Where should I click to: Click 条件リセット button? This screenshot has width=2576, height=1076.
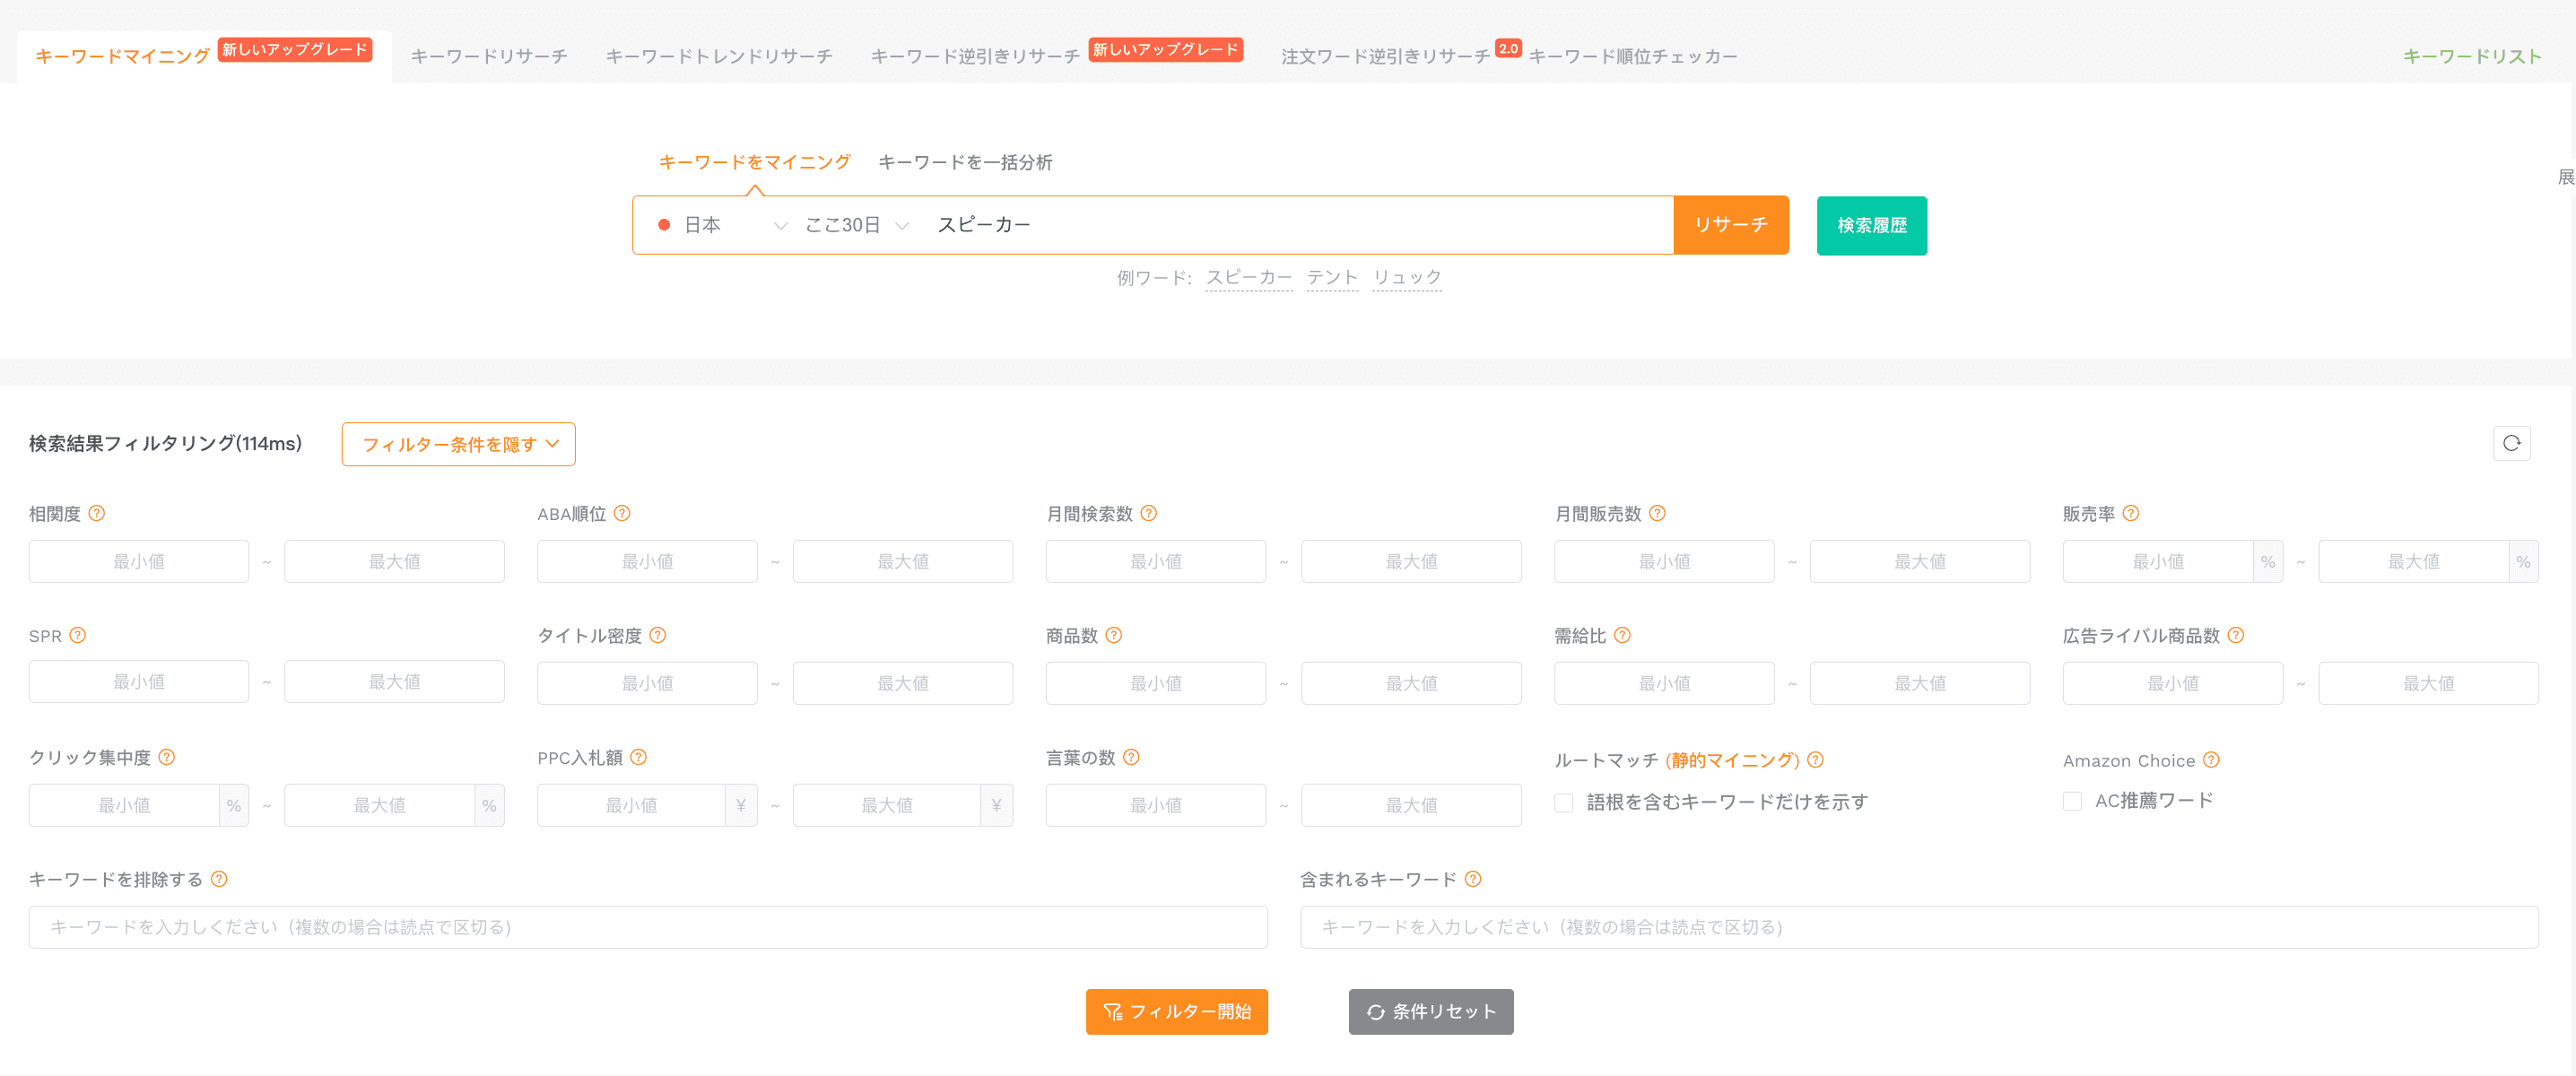point(1431,1011)
